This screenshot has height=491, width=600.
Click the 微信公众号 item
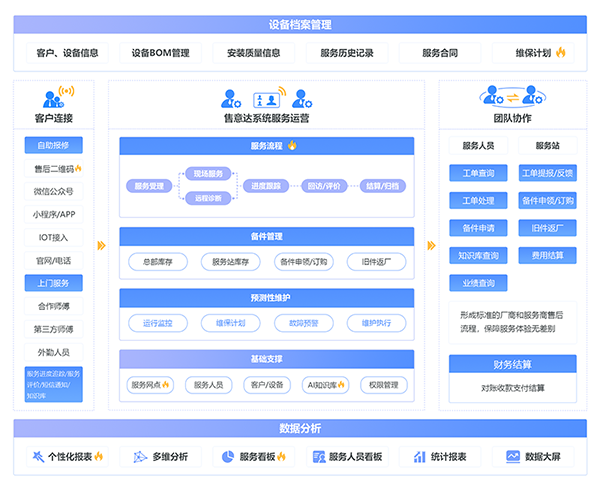[x=54, y=191]
